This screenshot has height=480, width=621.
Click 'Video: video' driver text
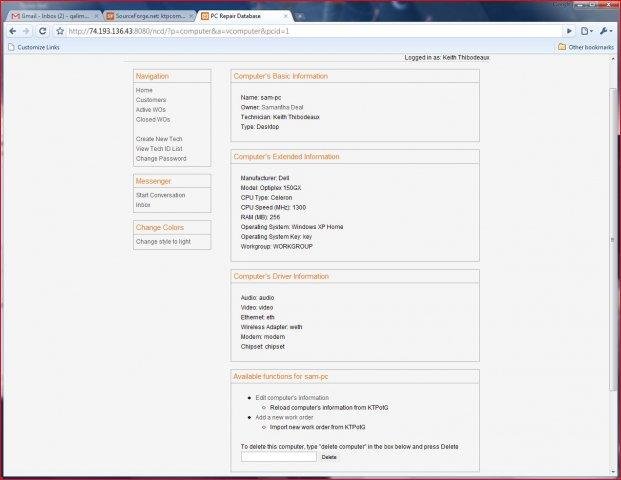(257, 307)
